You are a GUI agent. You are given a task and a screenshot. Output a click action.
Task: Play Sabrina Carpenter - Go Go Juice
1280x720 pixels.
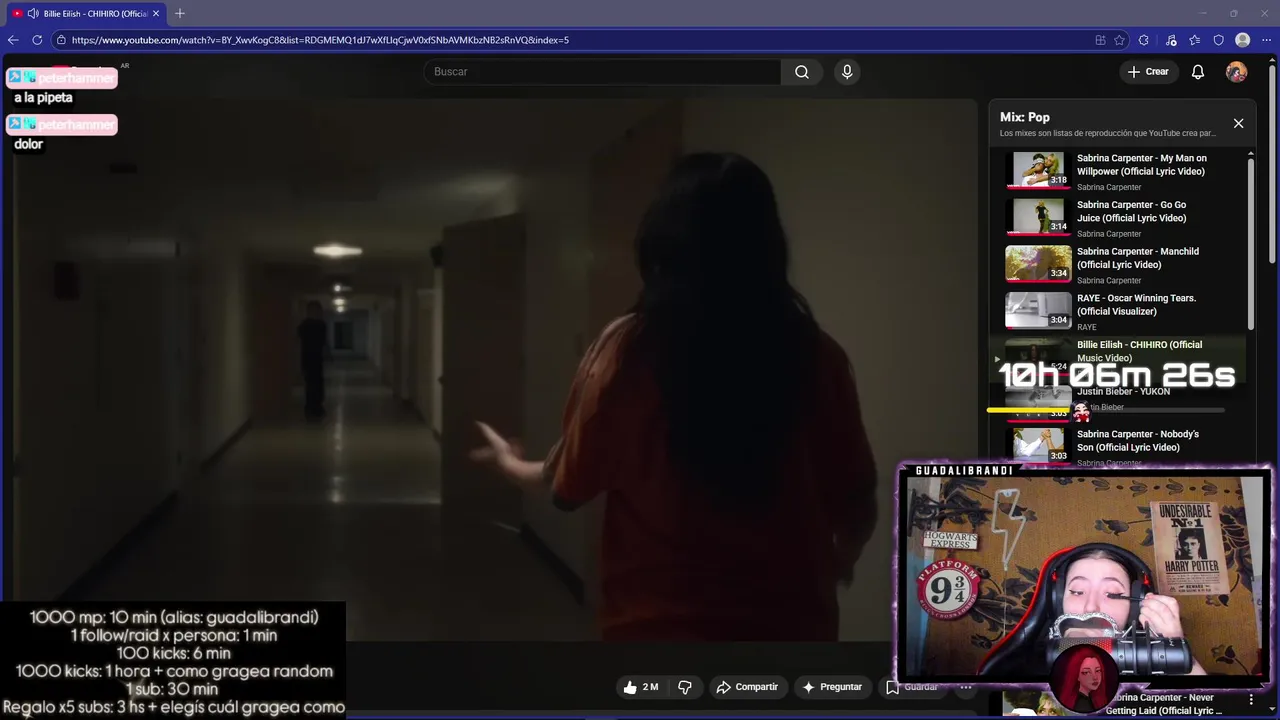(x=1132, y=211)
